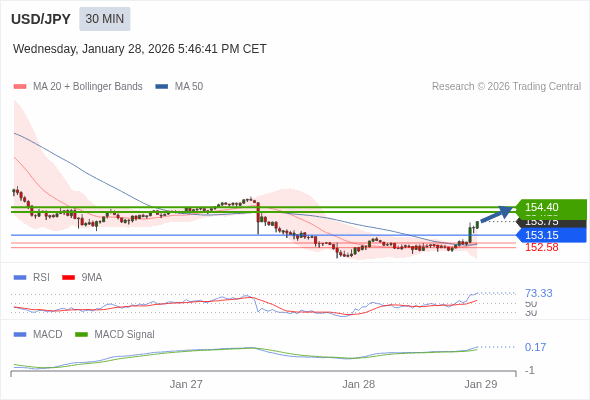Click the Jan 28 axis label
This screenshot has height=400, width=590.
[x=359, y=384]
